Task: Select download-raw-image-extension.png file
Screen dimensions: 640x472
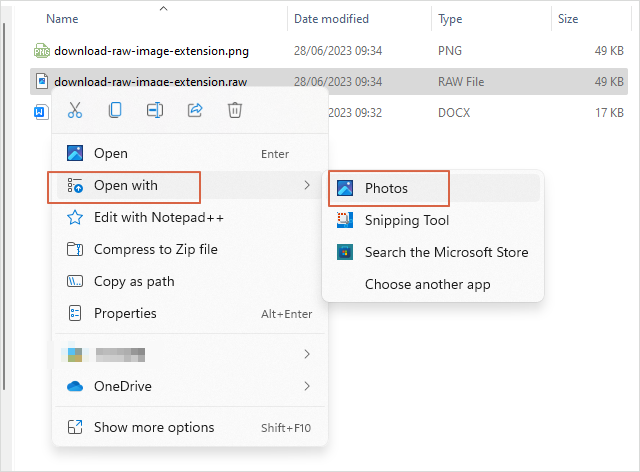Action: pyautogui.click(x=151, y=50)
